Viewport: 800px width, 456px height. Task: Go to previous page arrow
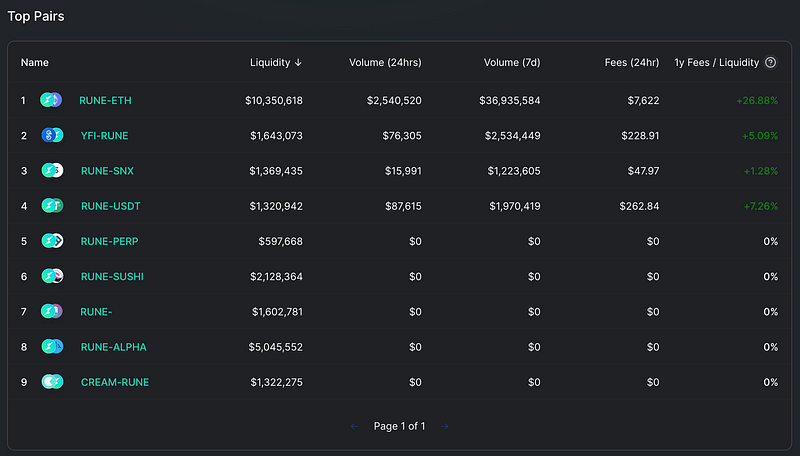tap(355, 426)
